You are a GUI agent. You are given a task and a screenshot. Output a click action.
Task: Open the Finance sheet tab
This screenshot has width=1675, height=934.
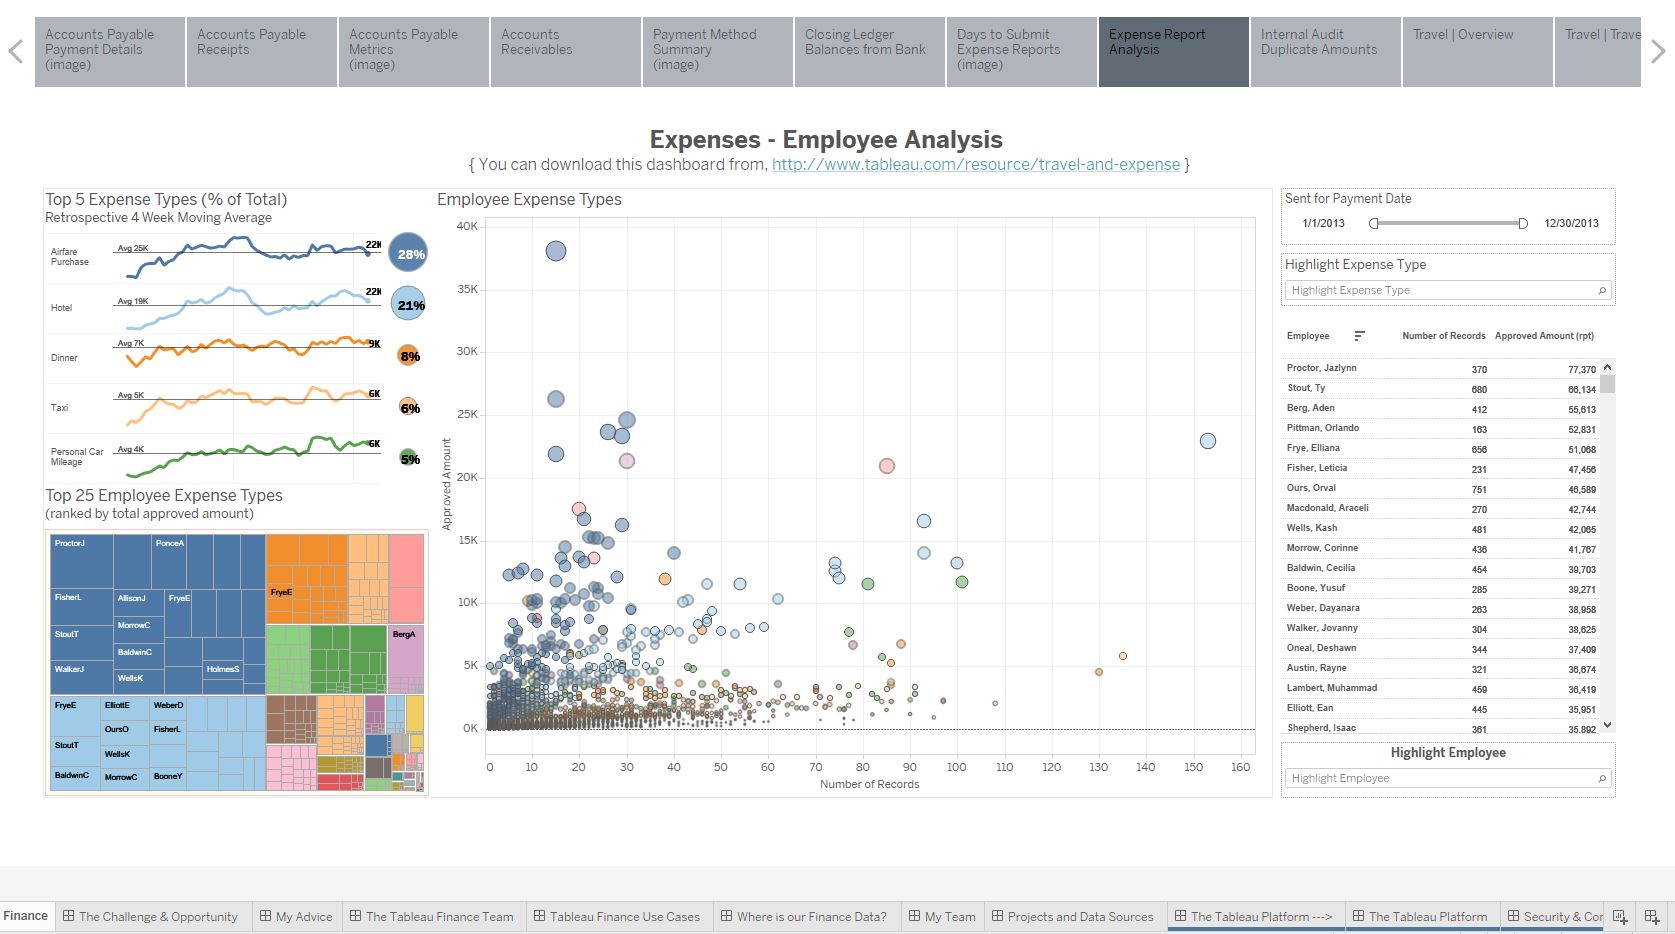[x=26, y=916]
